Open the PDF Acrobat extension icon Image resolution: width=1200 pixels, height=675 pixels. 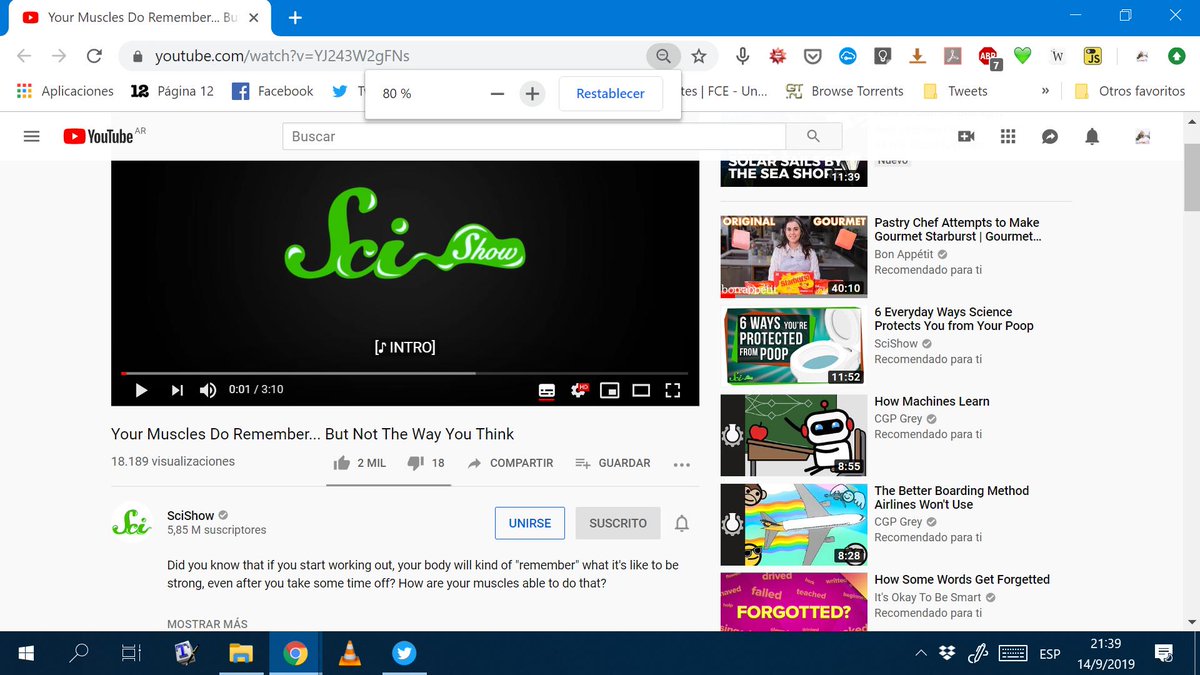click(x=953, y=57)
